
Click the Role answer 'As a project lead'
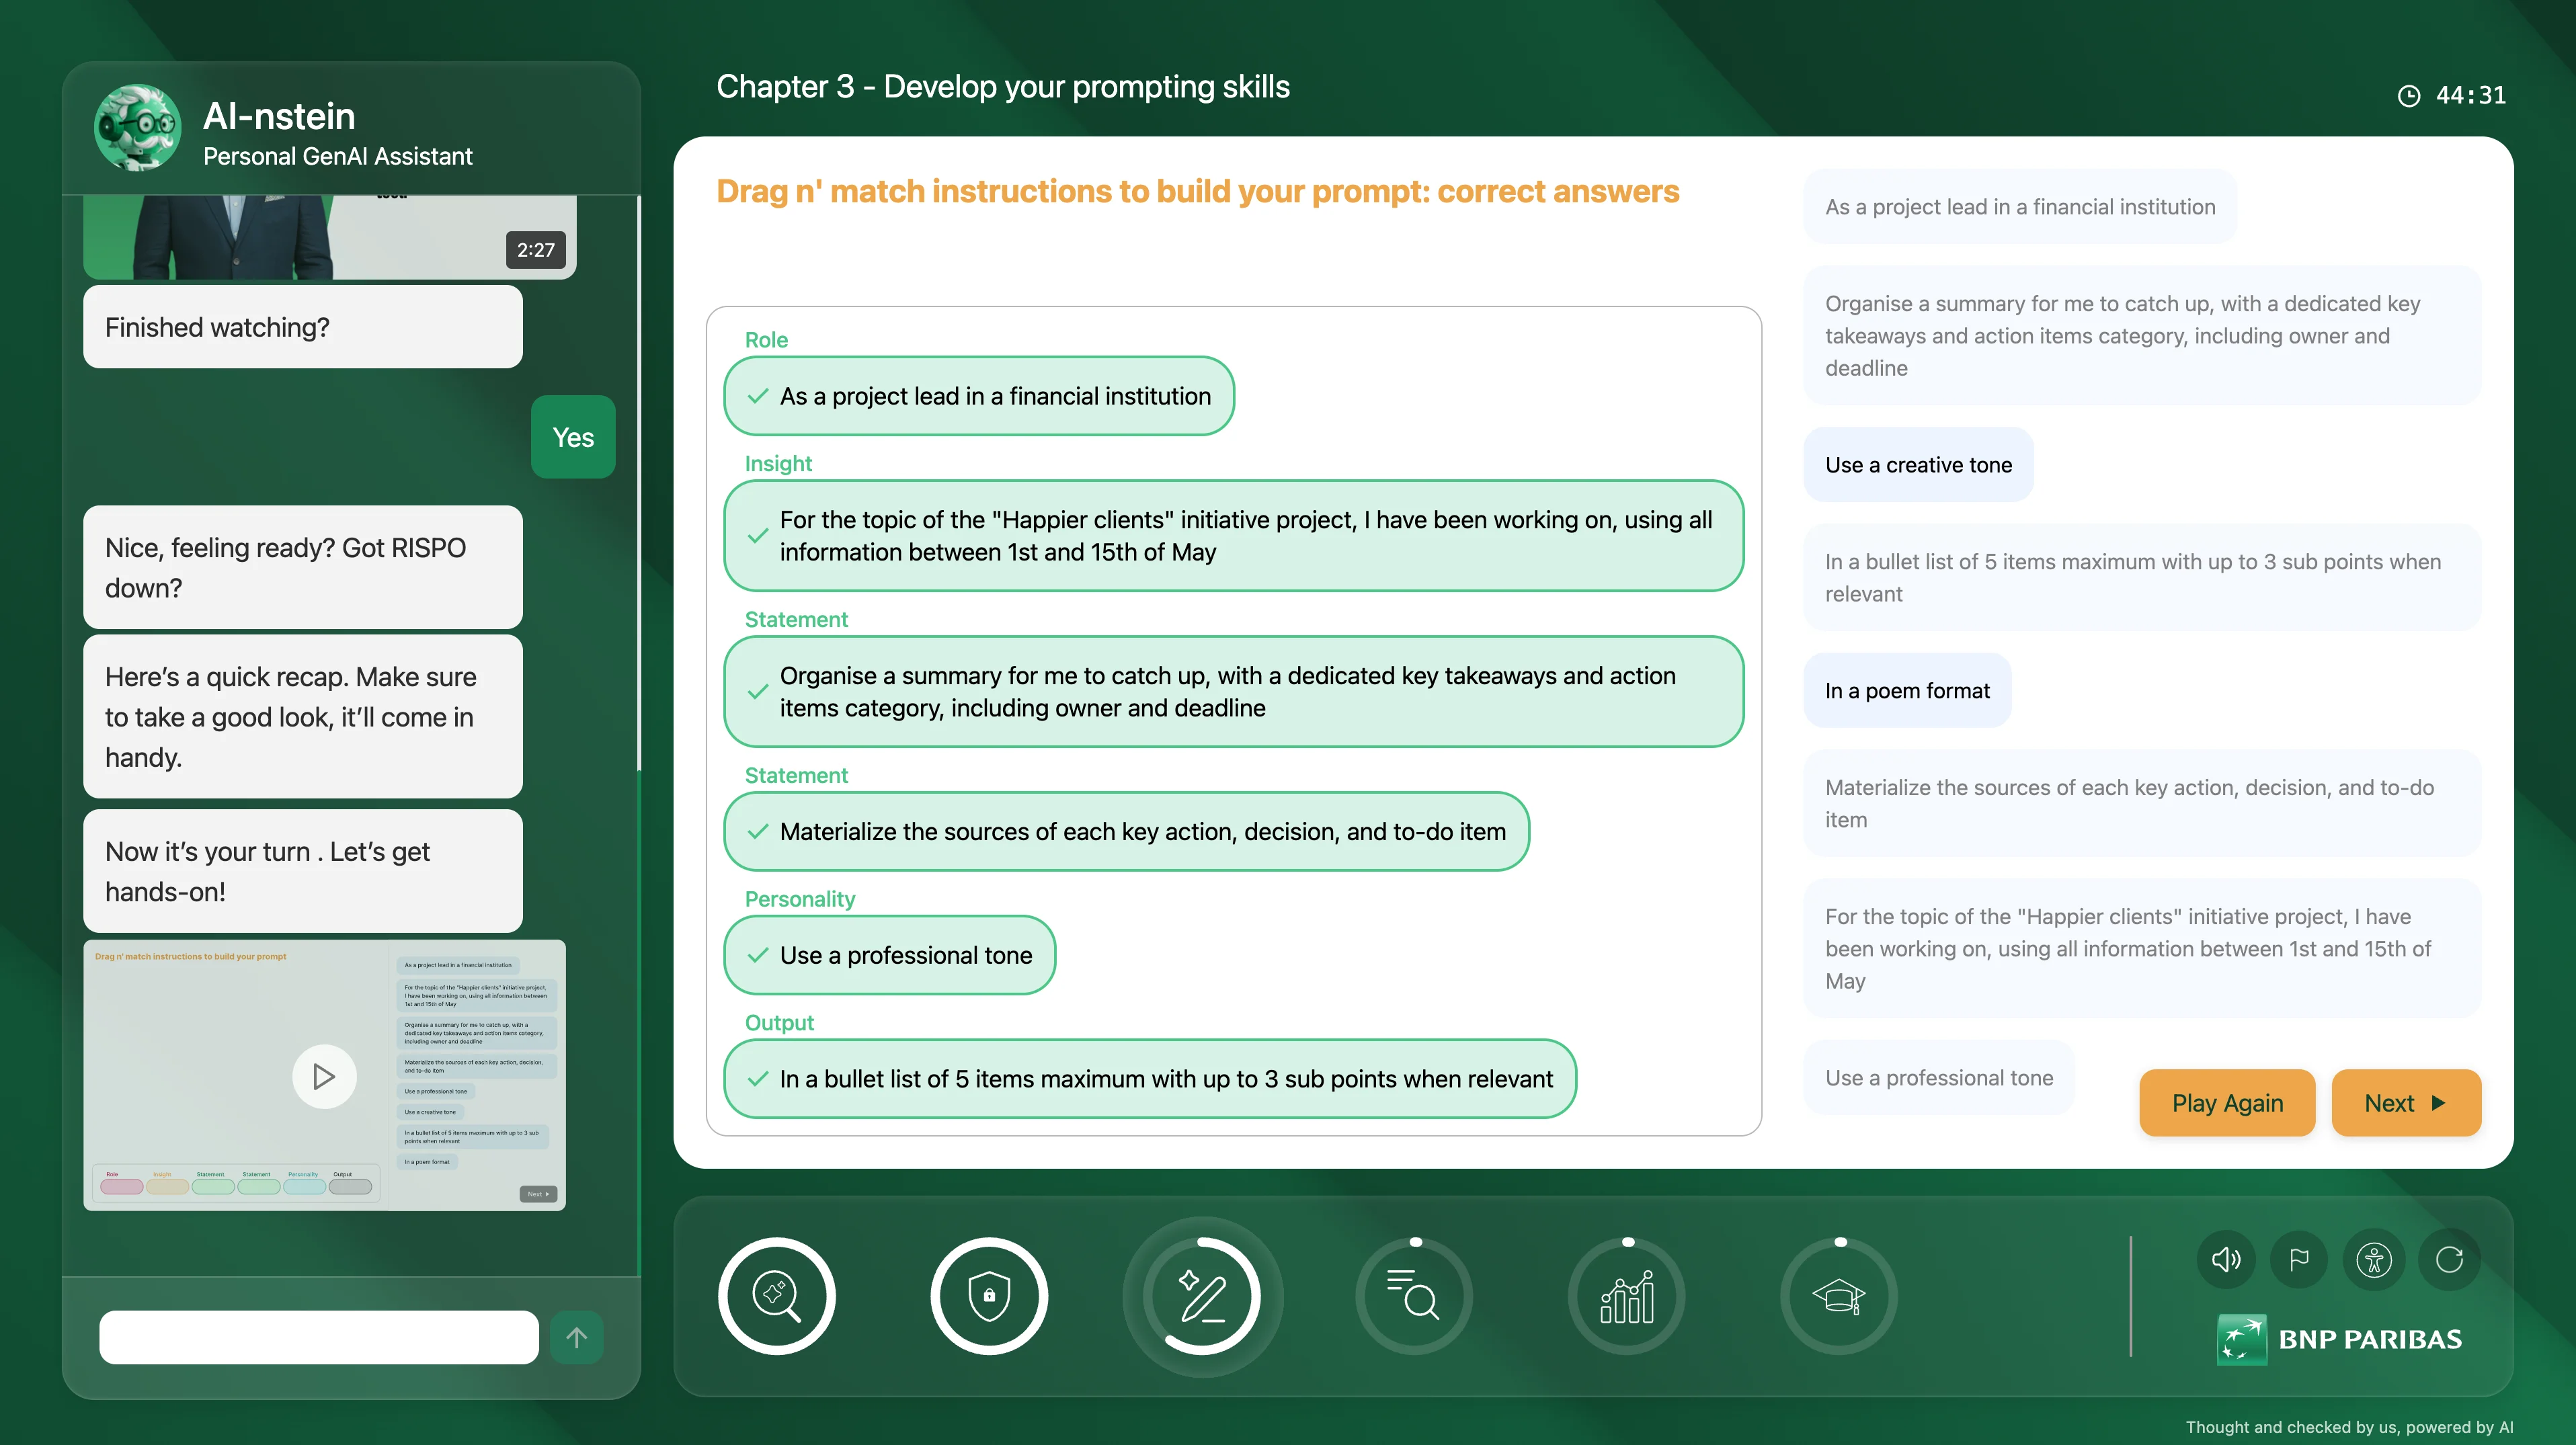point(979,396)
